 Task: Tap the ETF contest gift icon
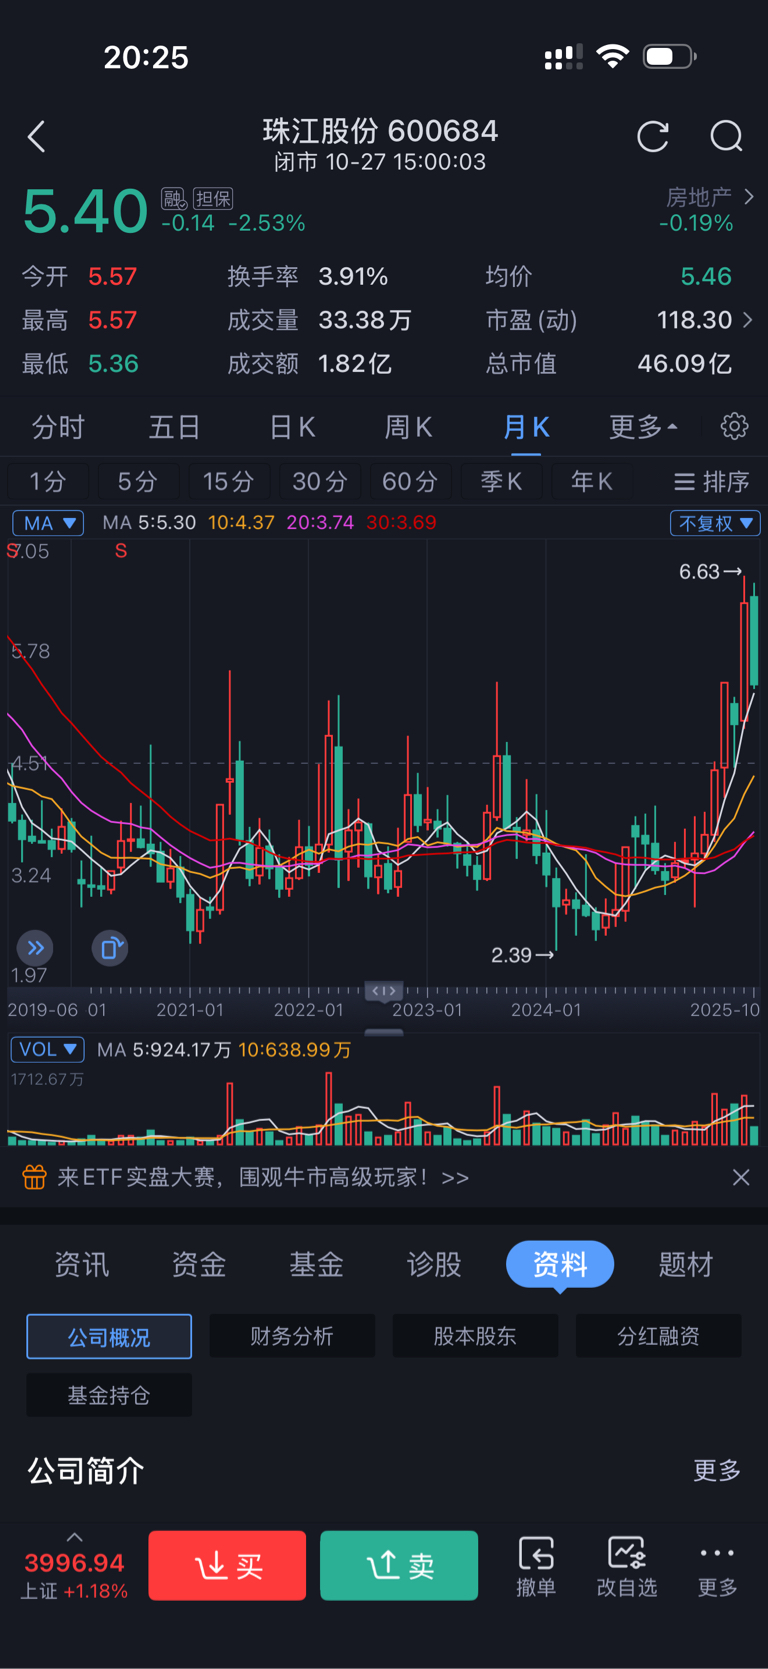pos(34,1177)
